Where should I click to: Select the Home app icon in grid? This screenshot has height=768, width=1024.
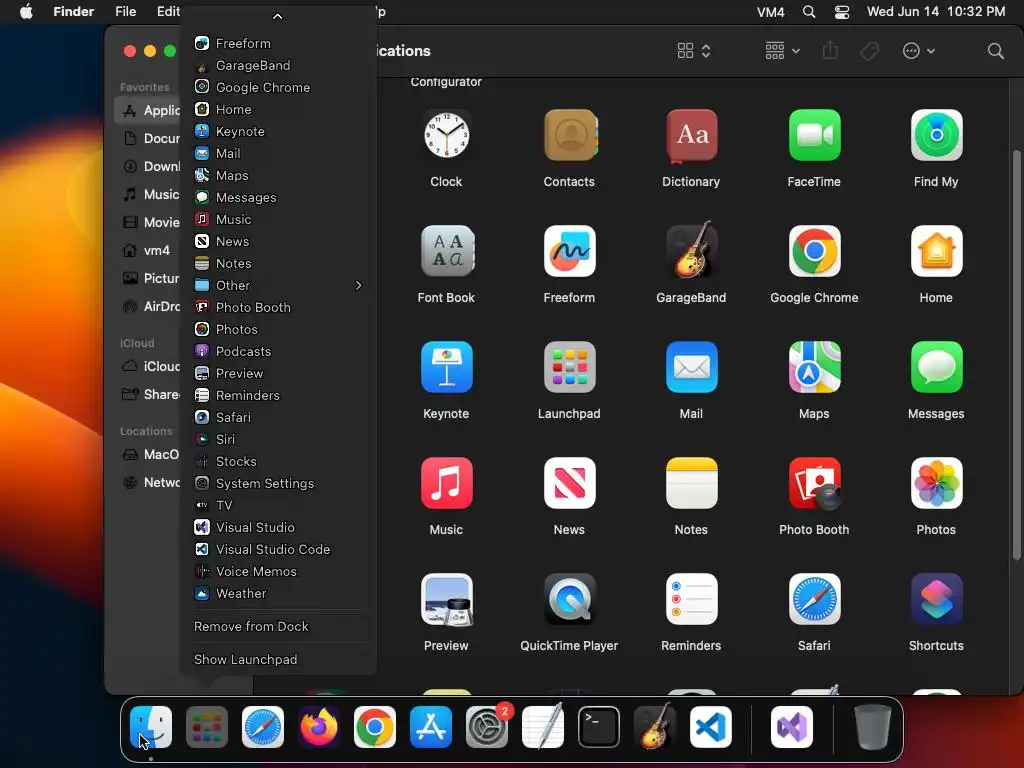coord(936,251)
